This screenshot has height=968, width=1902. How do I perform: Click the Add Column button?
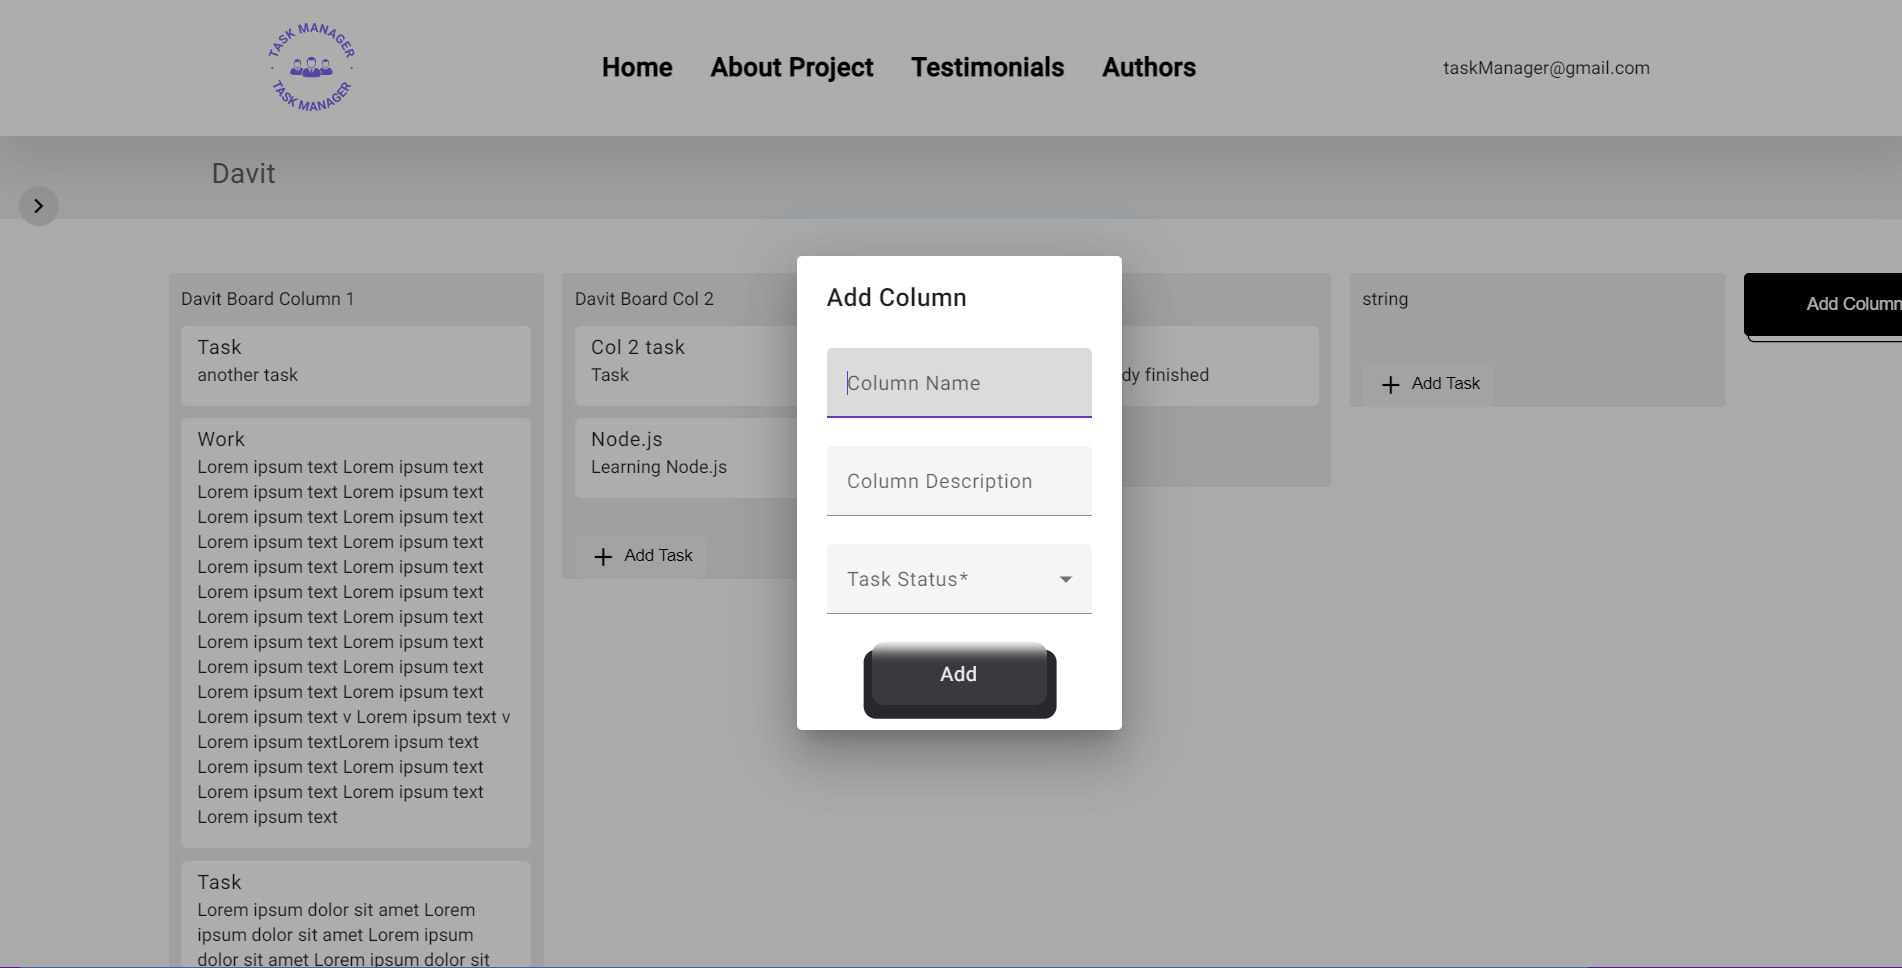tap(1850, 304)
